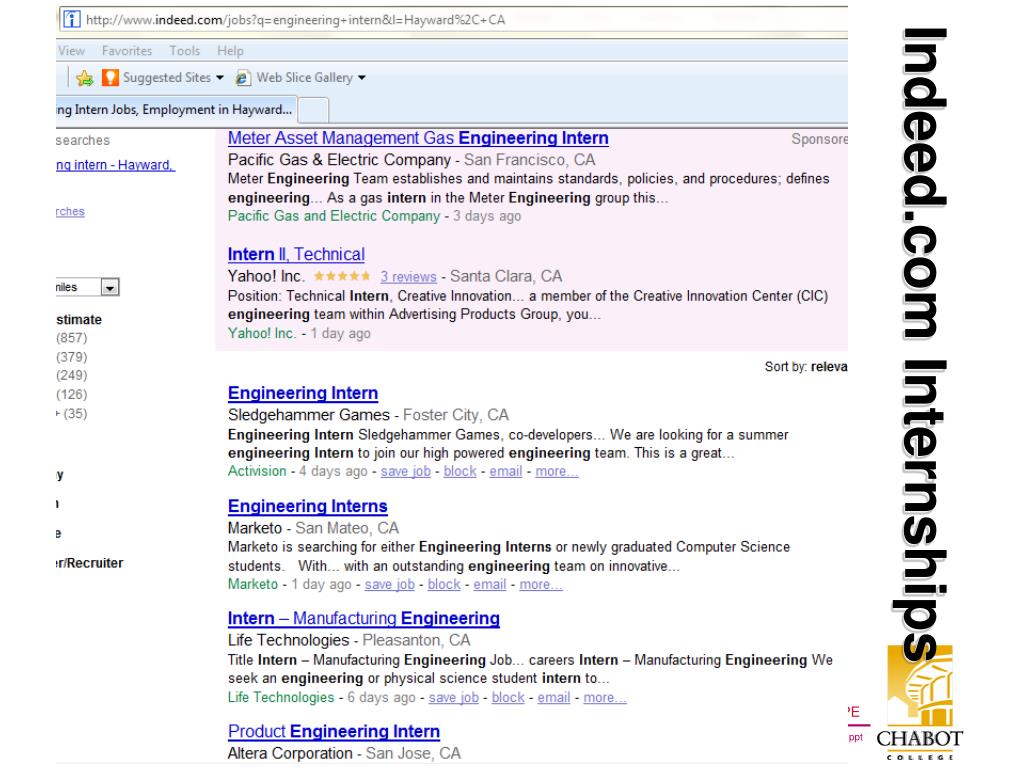Viewport: 1024px width, 768px height.
Task: Click the Chabot College logo
Action: click(x=920, y=702)
